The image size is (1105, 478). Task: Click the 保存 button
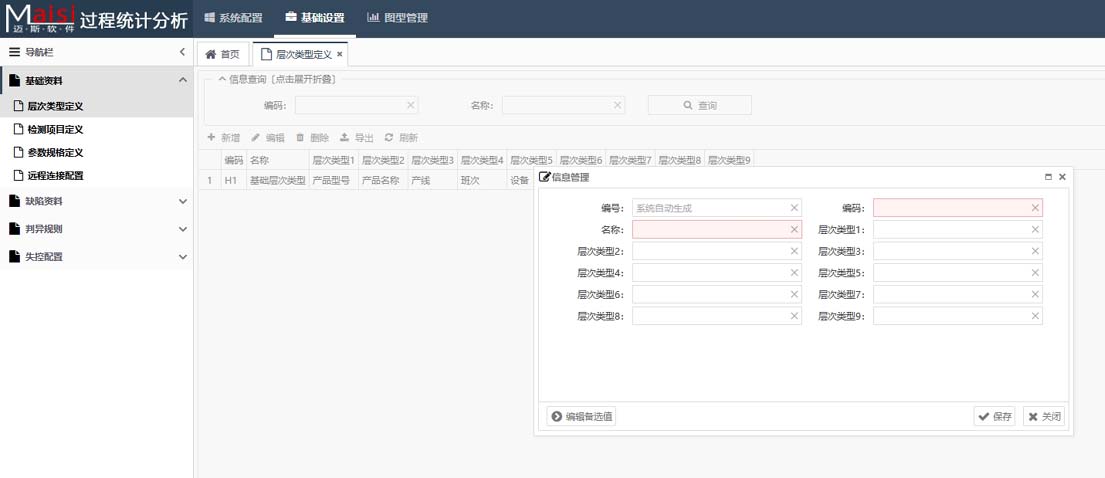pos(995,417)
